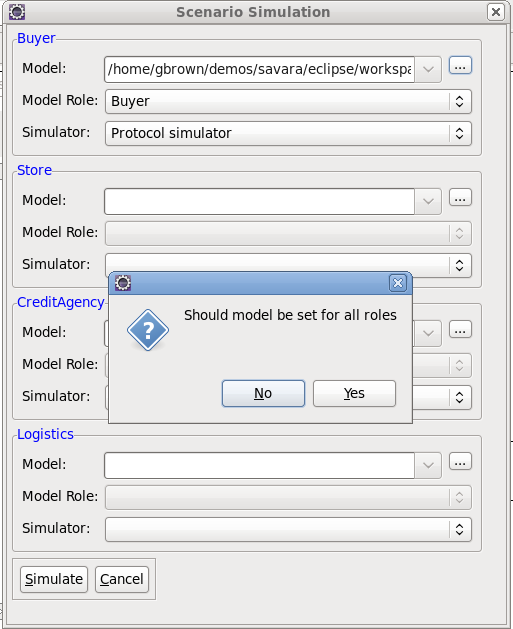Open the Buyer Model Role combo box
The width and height of the screenshot is (513, 629).
pyautogui.click(x=288, y=101)
